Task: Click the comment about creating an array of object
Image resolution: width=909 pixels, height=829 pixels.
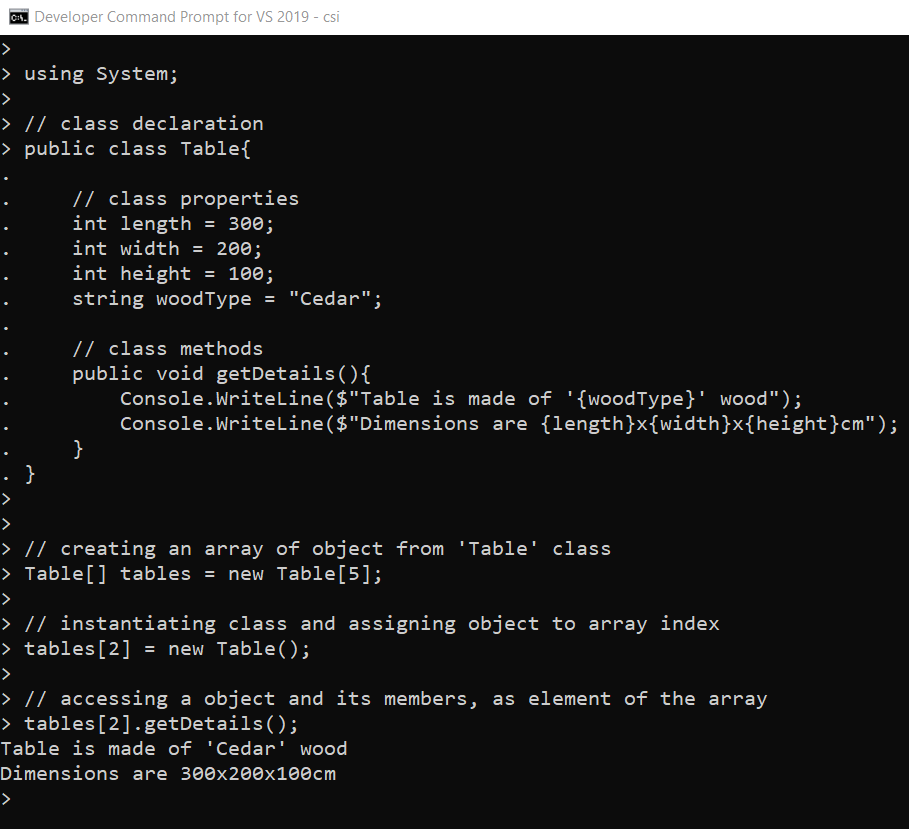Action: click(317, 549)
